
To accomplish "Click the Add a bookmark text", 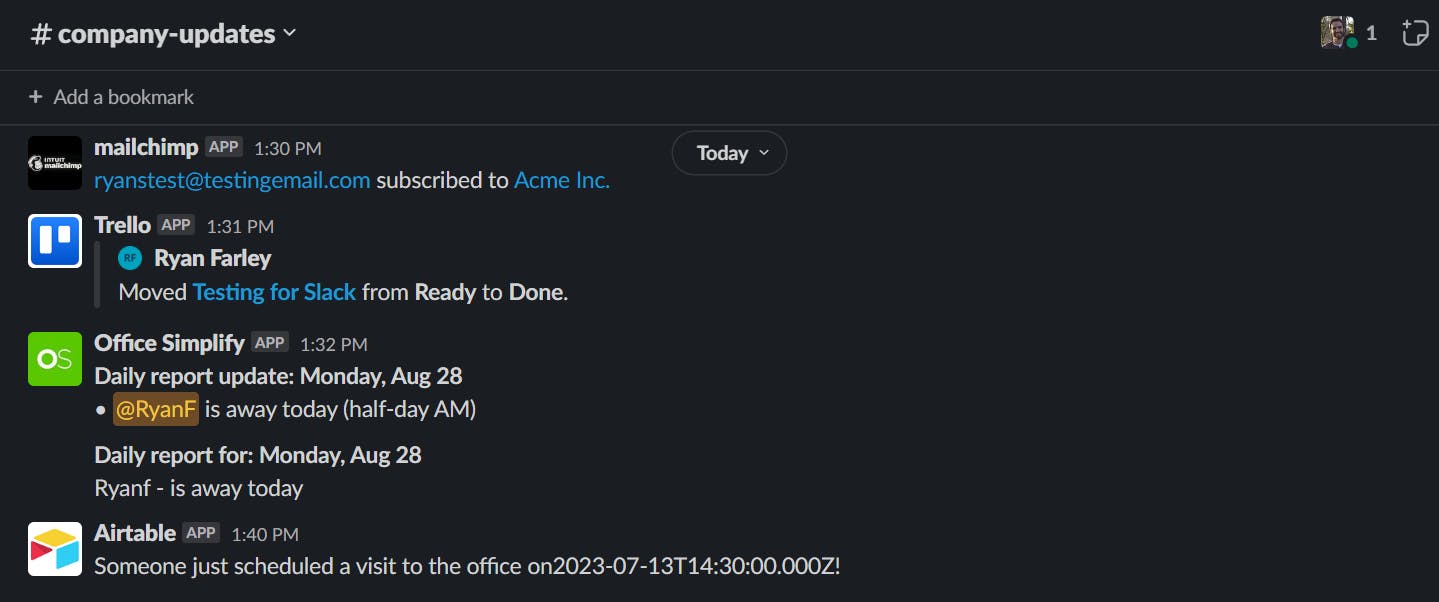I will [x=124, y=97].
